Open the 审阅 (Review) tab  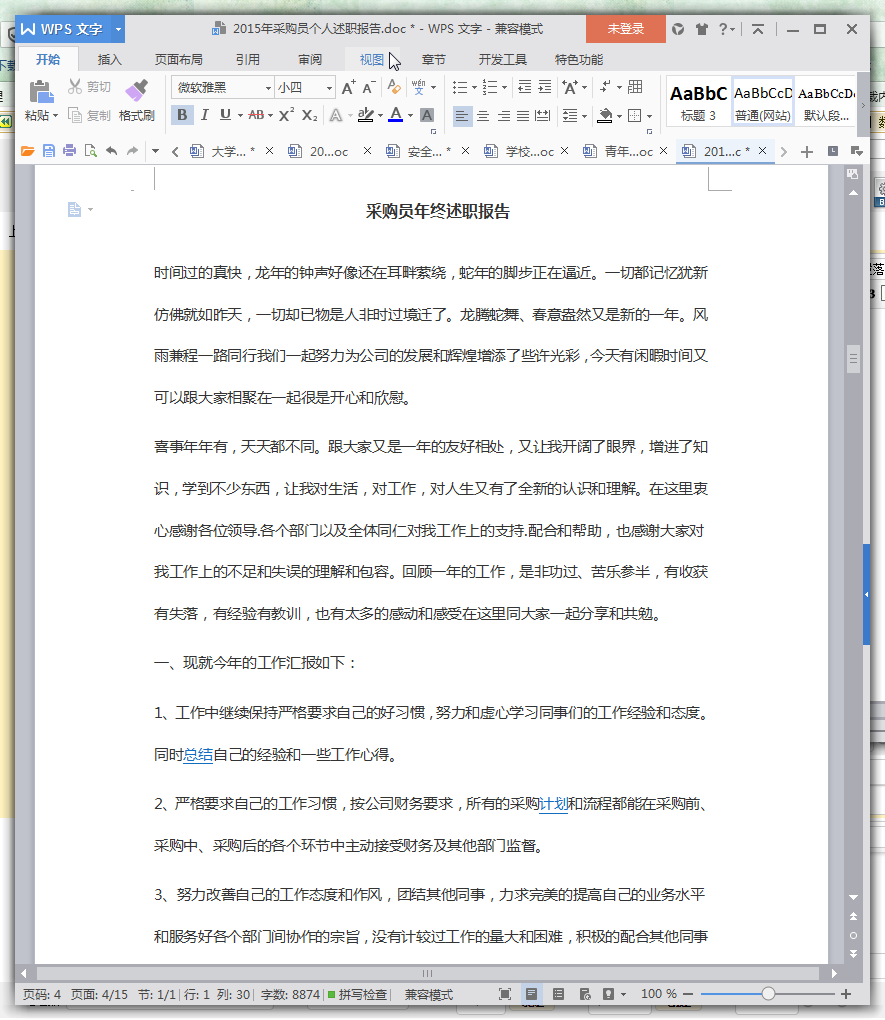click(310, 60)
